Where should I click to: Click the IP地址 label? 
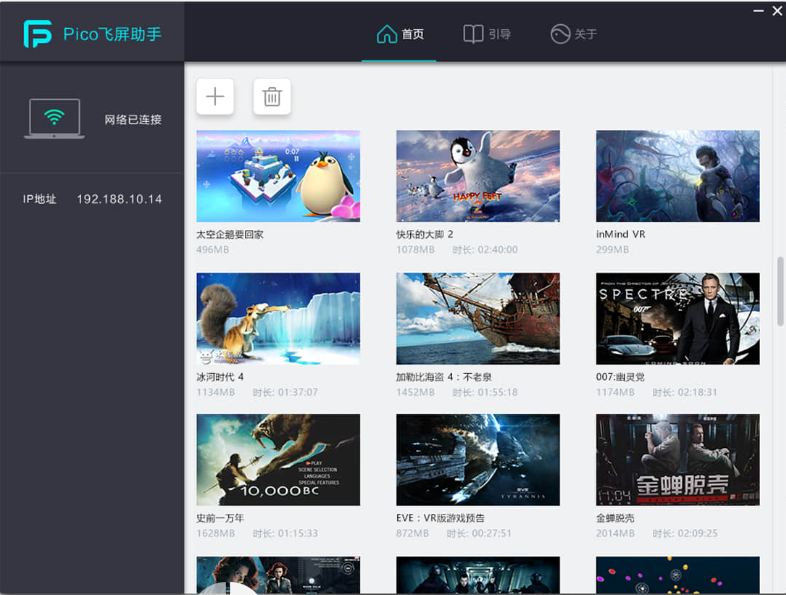tap(39, 200)
